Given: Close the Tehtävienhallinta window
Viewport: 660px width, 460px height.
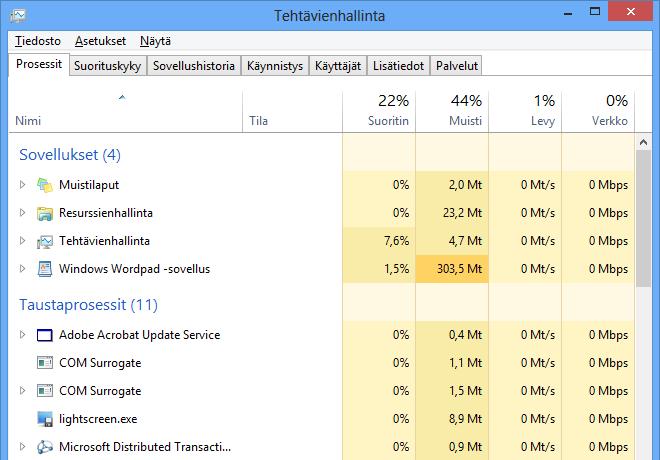Looking at the screenshot, I should (x=631, y=11).
